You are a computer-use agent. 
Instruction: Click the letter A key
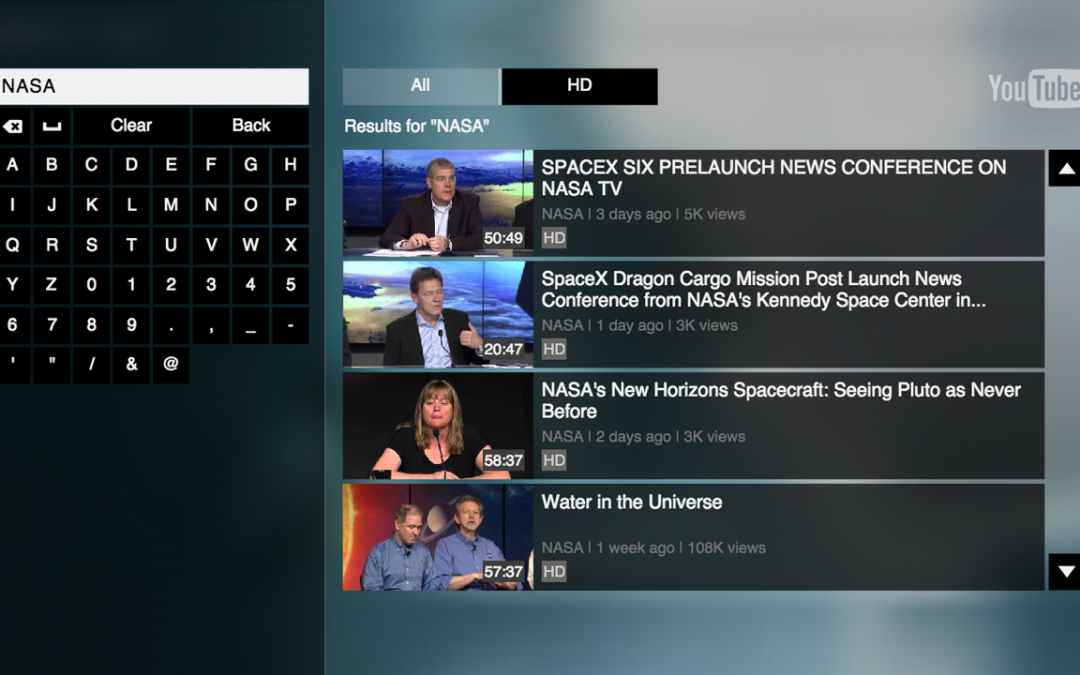pyautogui.click(x=13, y=165)
